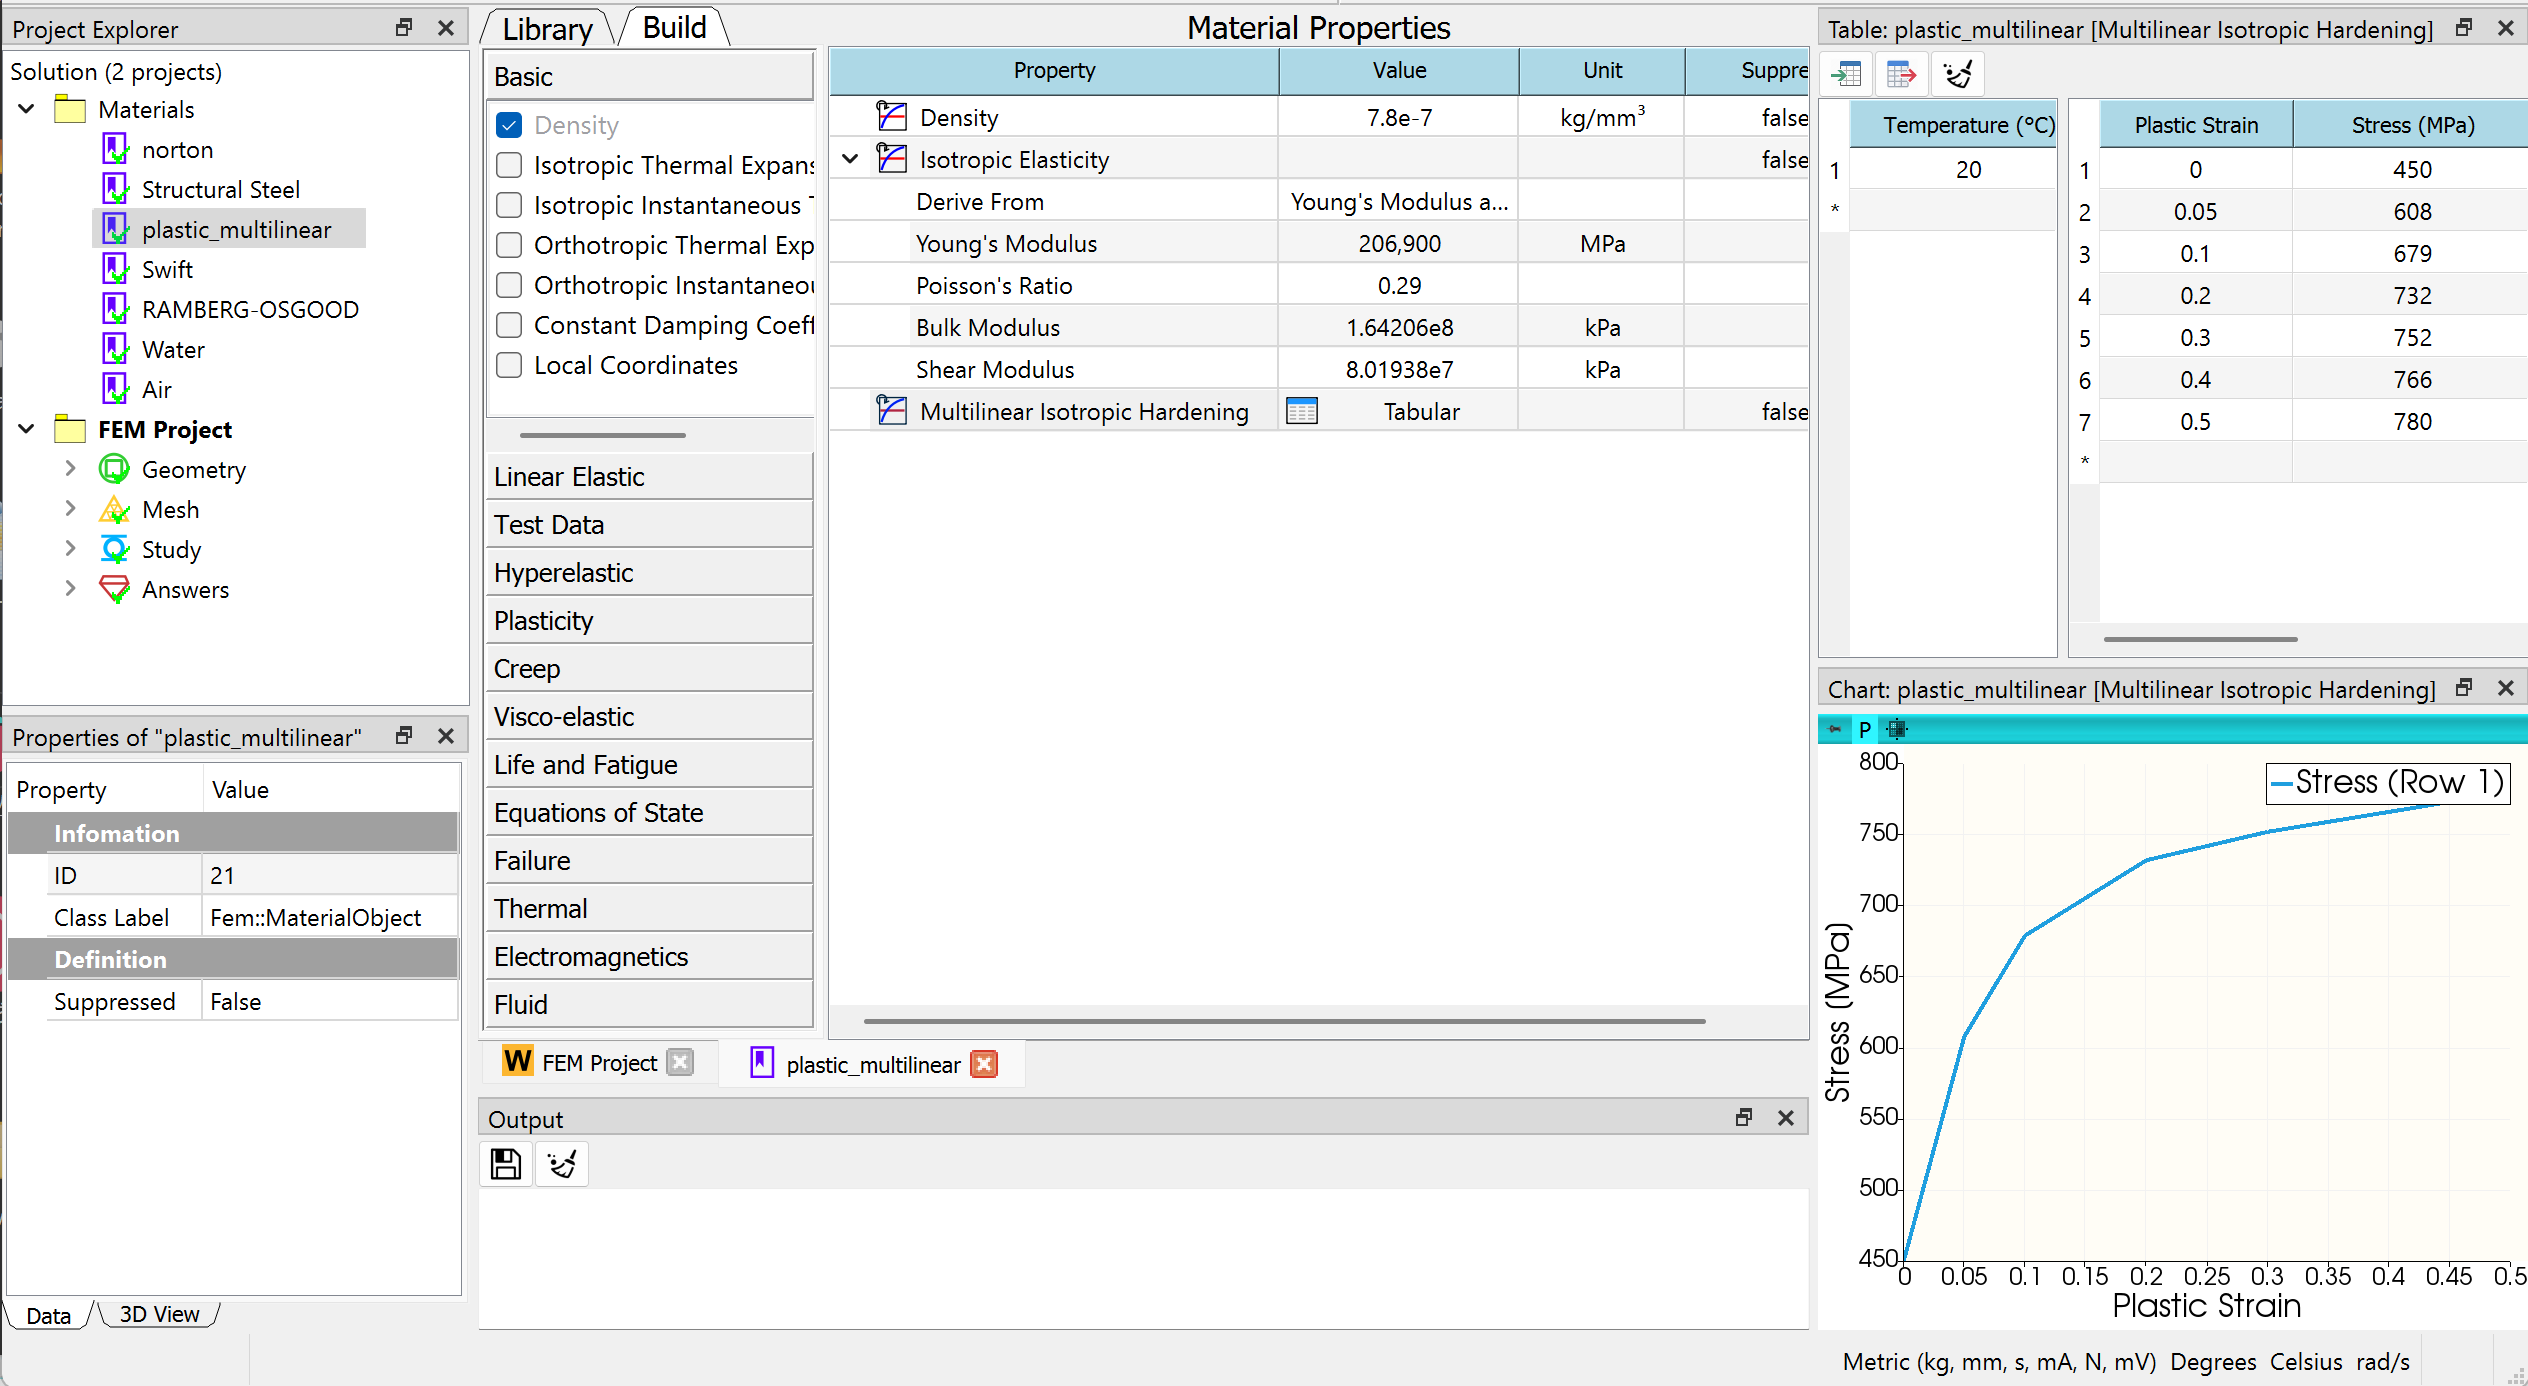
Task: Close the plastic_multilinear document tab
Action: coord(984,1064)
